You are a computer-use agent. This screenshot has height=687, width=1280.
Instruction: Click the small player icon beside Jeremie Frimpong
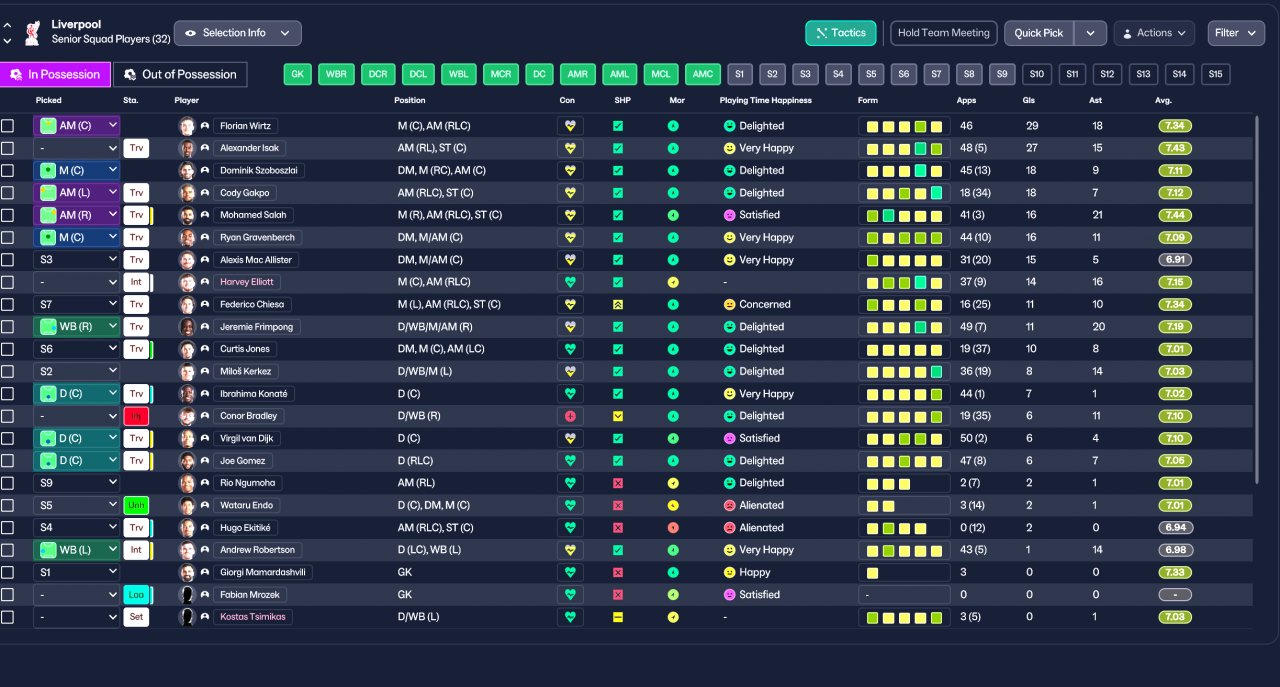[x=205, y=327]
